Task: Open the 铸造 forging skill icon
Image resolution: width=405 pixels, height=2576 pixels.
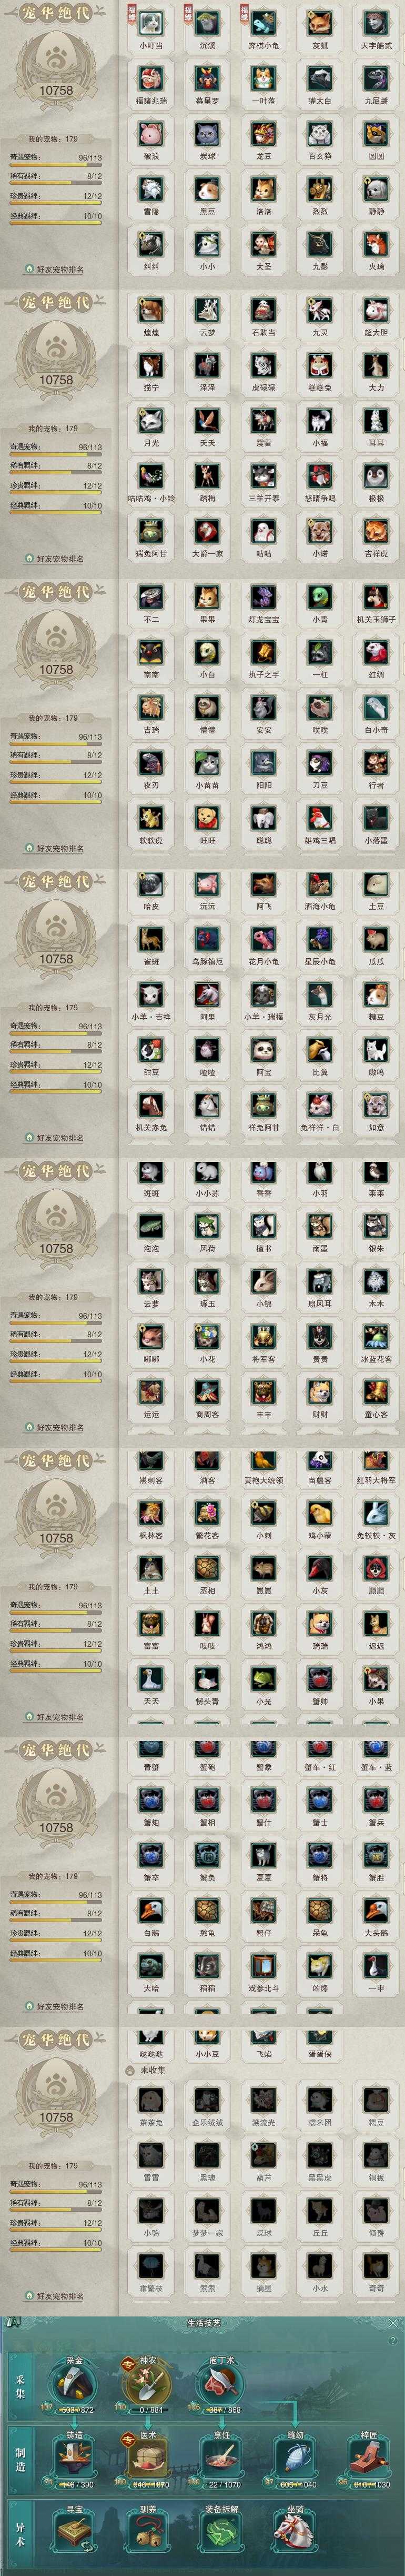Action: coord(74,2457)
